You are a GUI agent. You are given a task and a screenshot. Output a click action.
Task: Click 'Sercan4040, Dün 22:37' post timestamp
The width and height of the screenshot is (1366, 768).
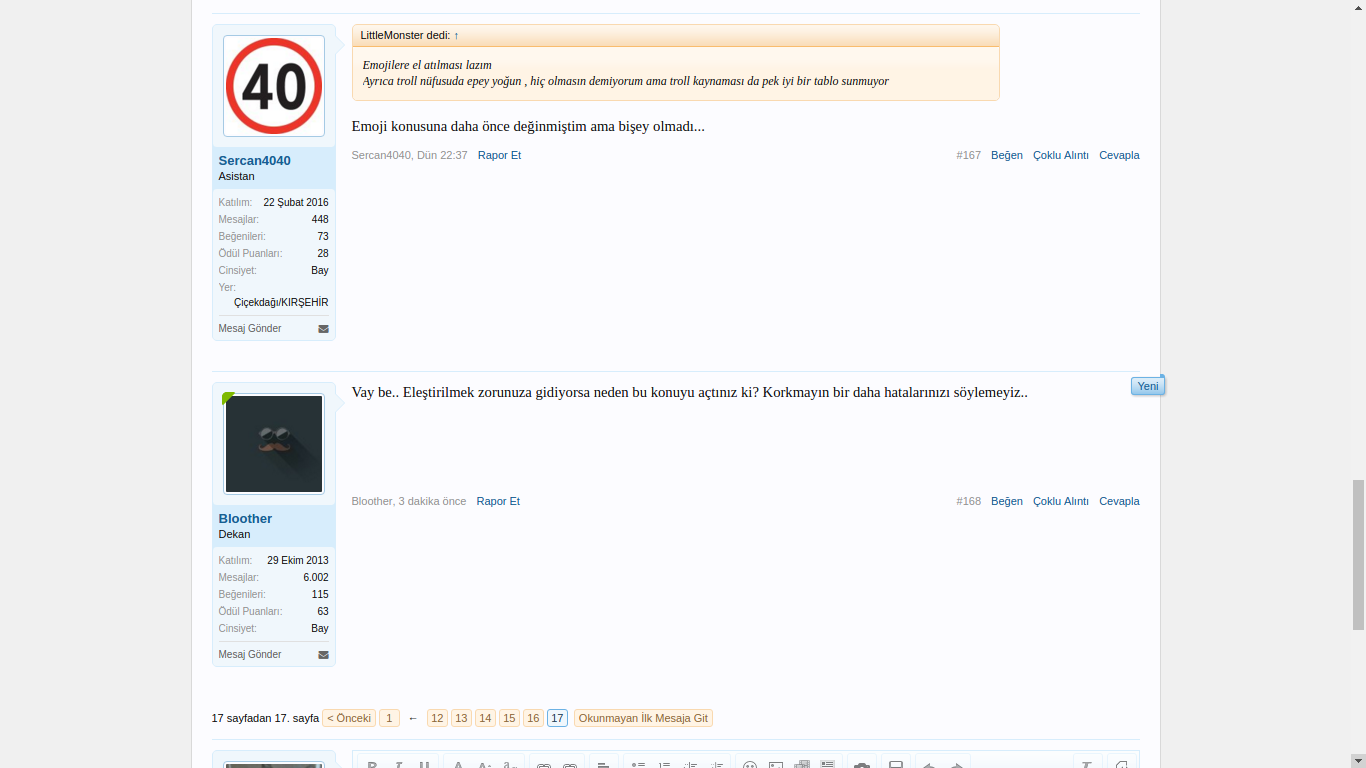coord(410,155)
